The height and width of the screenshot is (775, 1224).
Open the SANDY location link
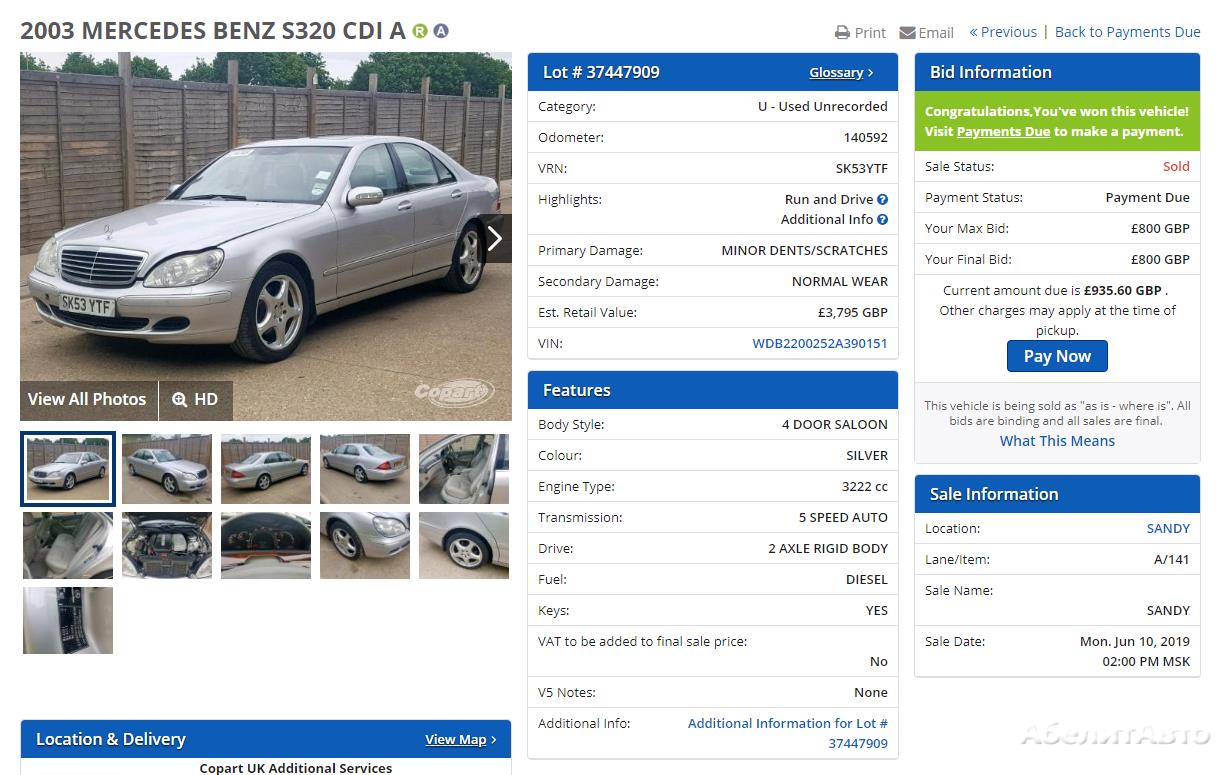(1168, 528)
